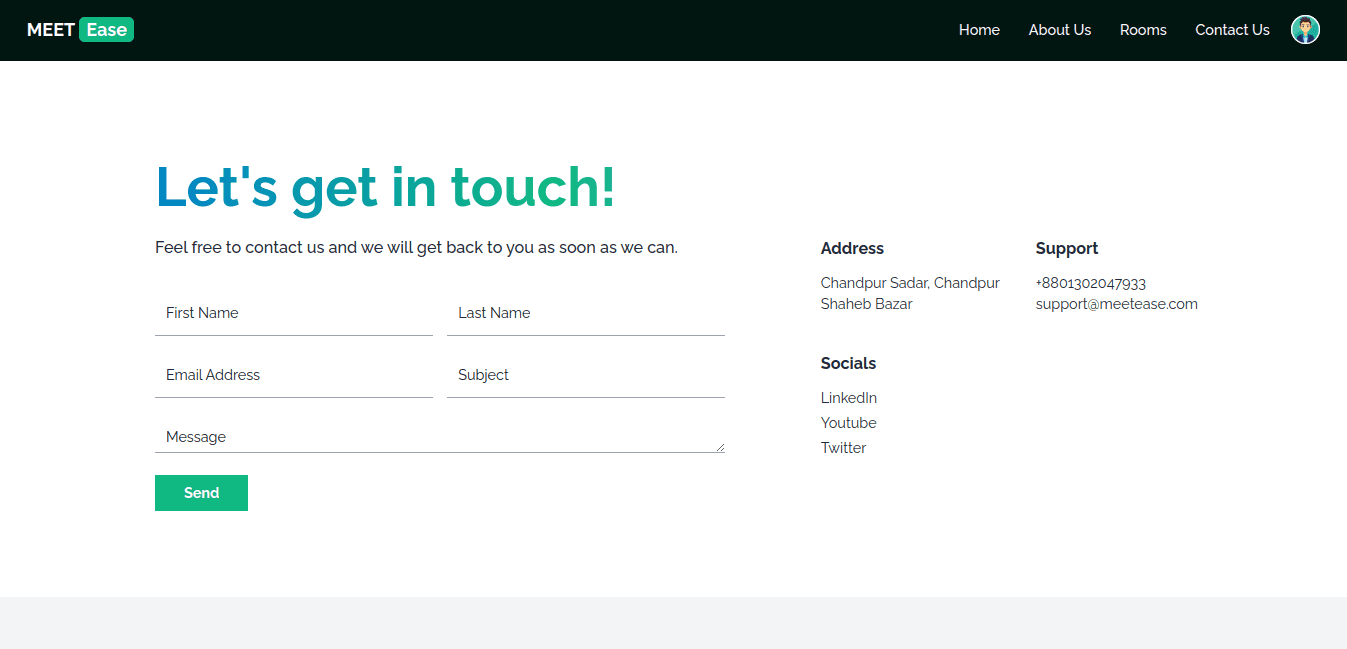Click the MEET Ease logo
The height and width of the screenshot is (649, 1347).
pyautogui.click(x=80, y=30)
